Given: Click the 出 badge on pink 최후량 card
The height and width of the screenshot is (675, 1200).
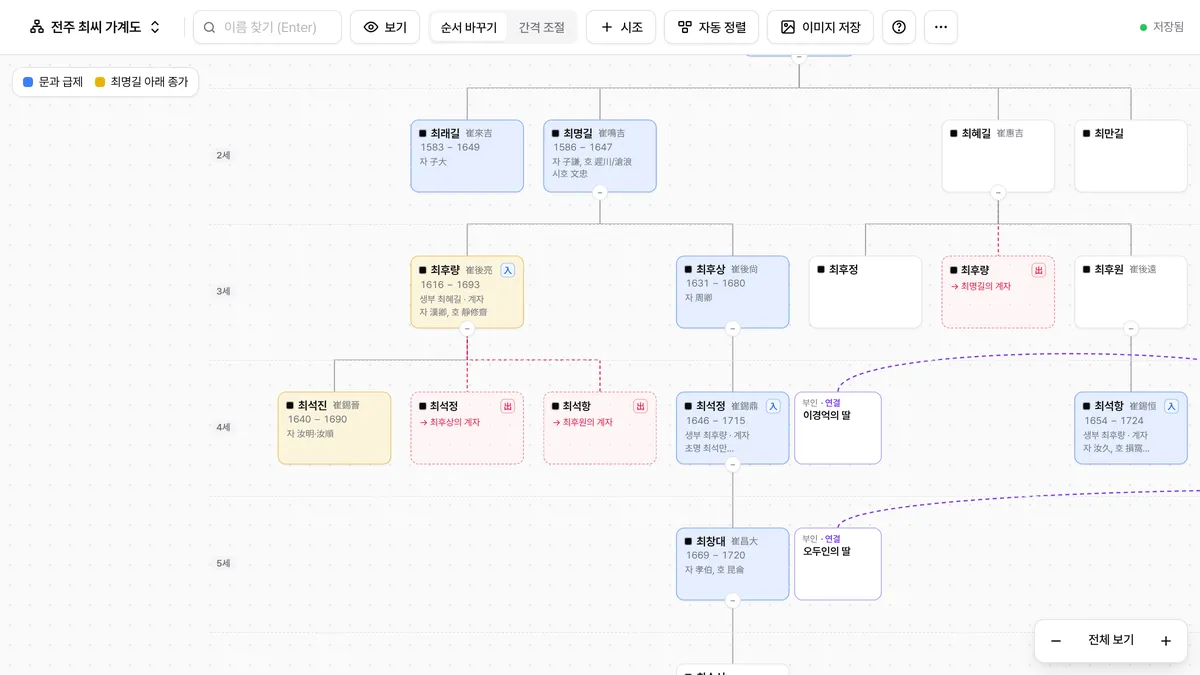Looking at the screenshot, I should click(x=1039, y=270).
